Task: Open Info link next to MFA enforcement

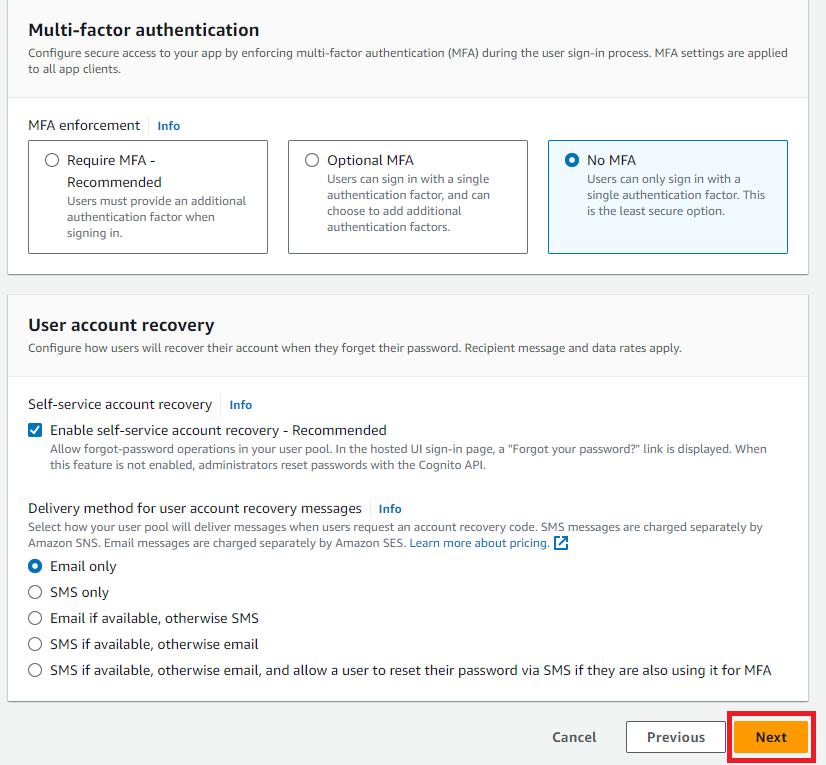Action: [x=169, y=126]
